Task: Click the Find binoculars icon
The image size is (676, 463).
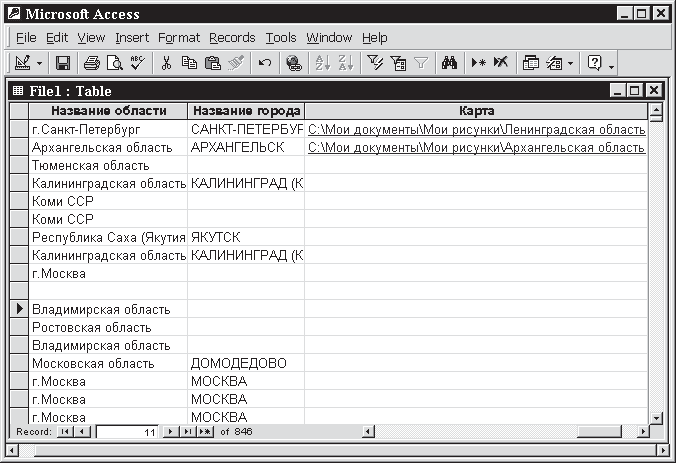Action: point(449,63)
